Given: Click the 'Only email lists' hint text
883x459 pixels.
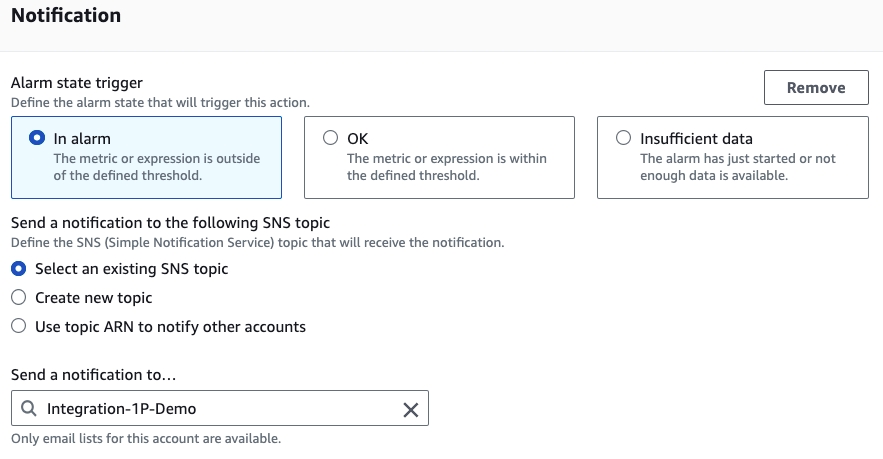Looking at the screenshot, I should [x=147, y=438].
